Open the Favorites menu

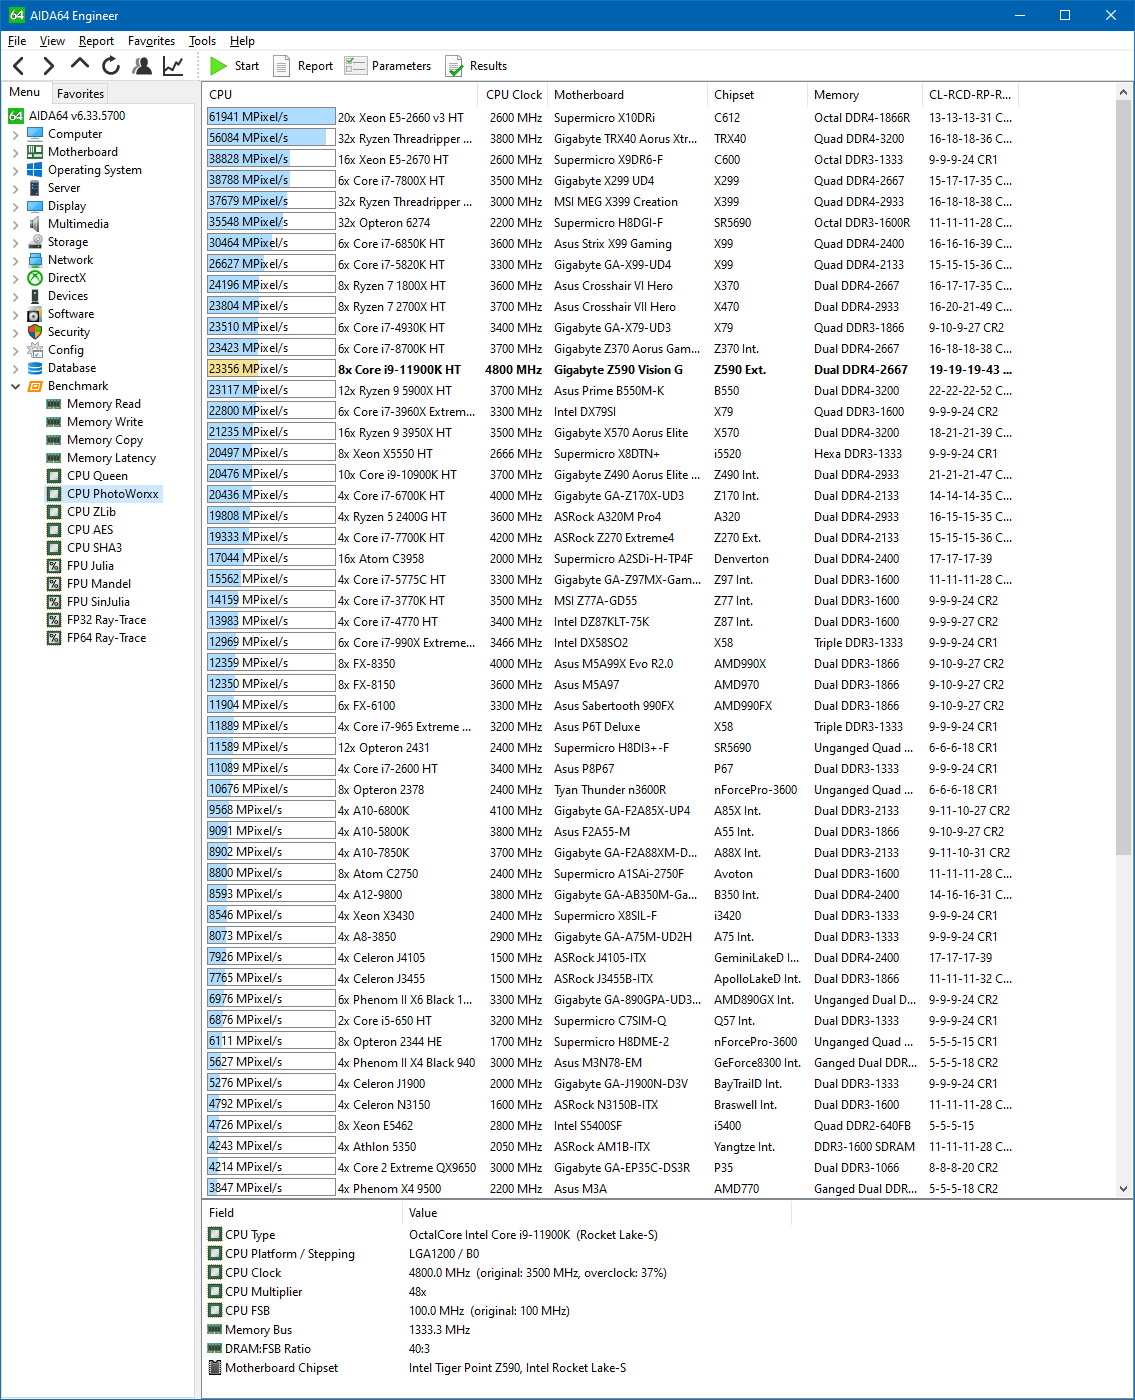pos(151,41)
